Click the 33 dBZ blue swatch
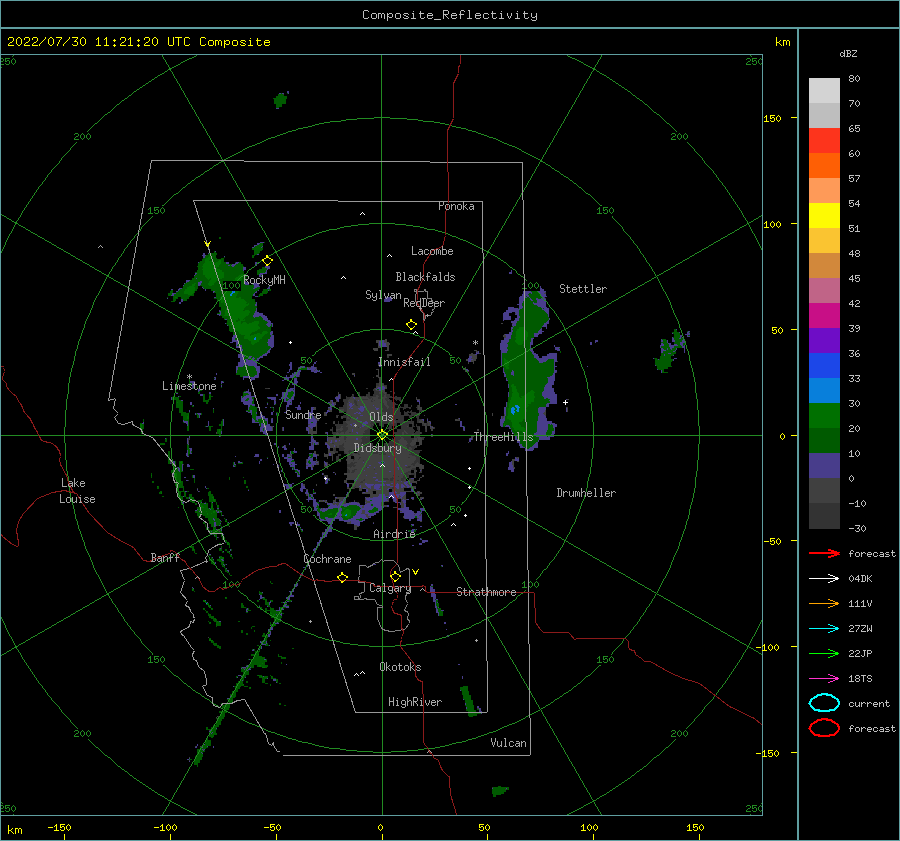Image resolution: width=900 pixels, height=841 pixels. (824, 365)
